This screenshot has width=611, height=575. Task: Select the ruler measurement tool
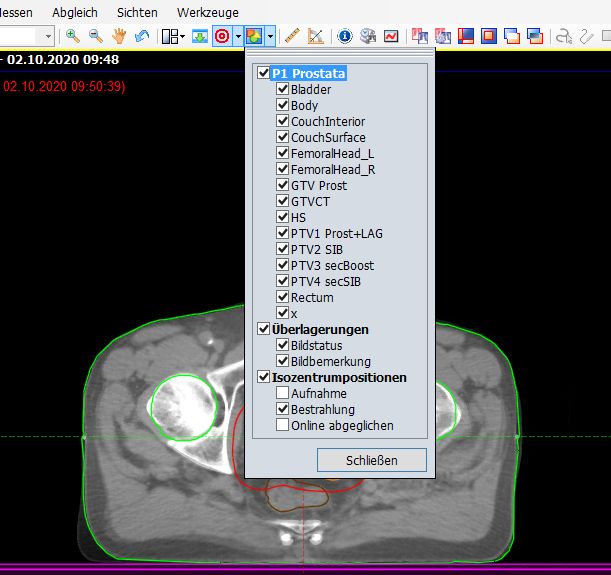(293, 36)
